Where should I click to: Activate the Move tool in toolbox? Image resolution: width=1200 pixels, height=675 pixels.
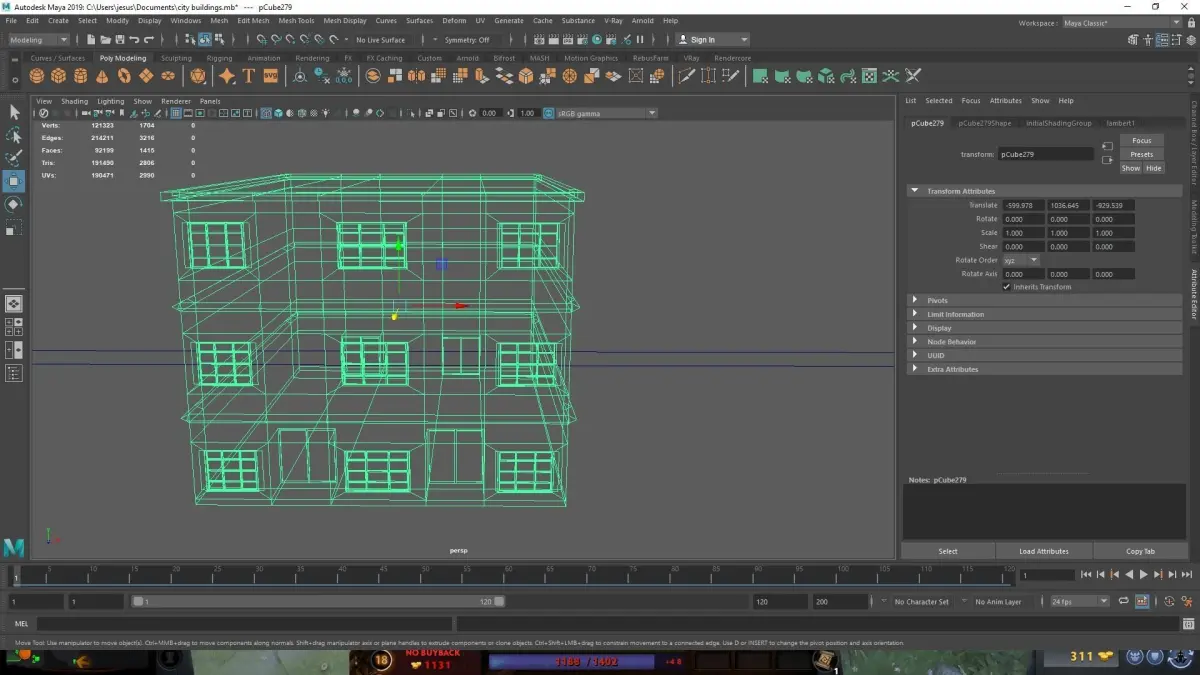click(14, 181)
